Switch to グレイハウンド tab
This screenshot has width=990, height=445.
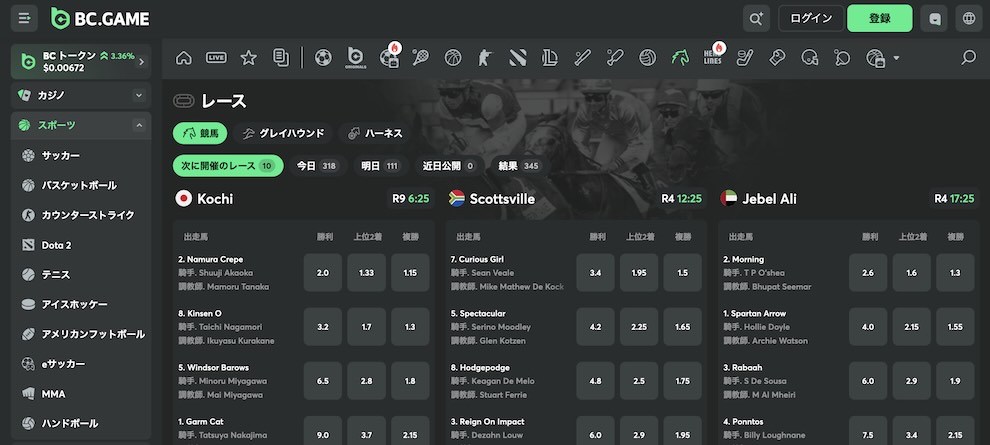(x=283, y=133)
